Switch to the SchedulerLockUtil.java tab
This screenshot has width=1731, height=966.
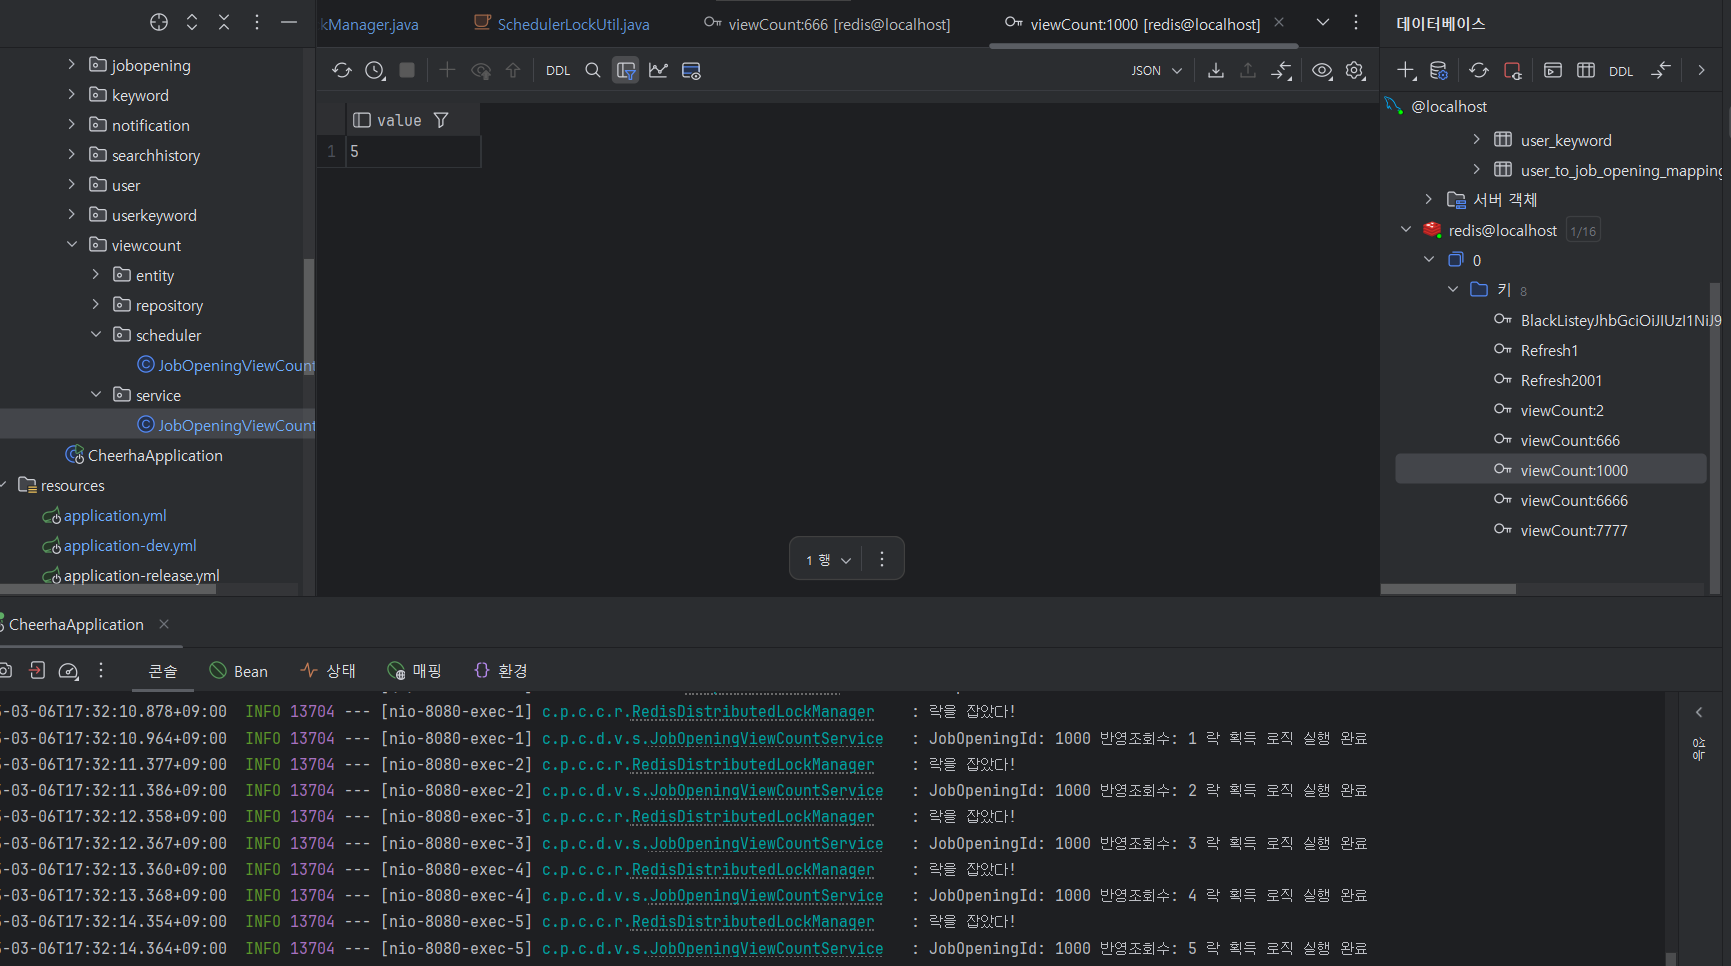tap(562, 24)
